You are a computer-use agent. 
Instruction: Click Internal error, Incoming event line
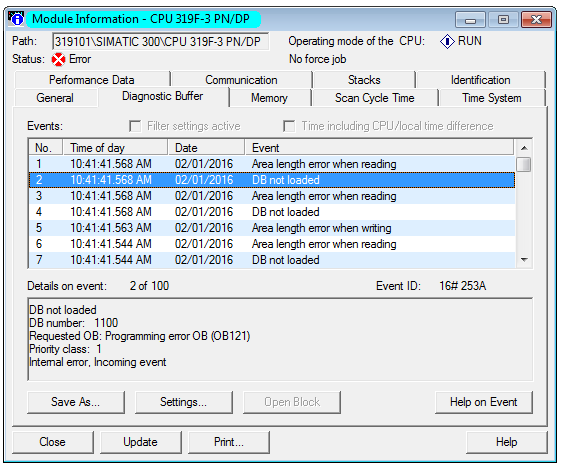[97, 362]
